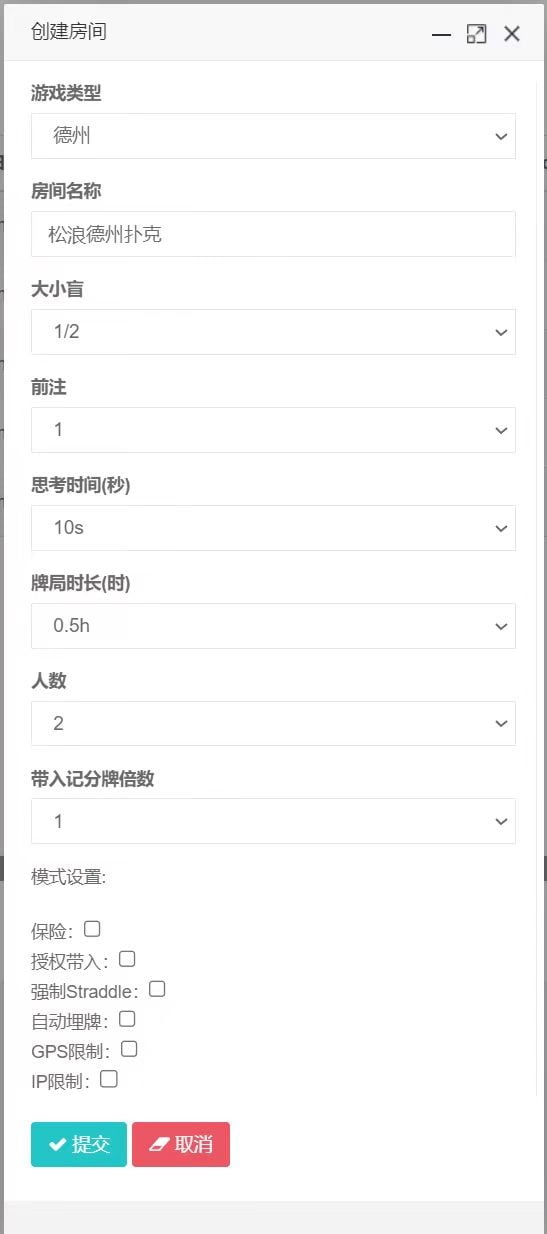Open the 带入记分牌倍数 dropdown
The height and width of the screenshot is (1234, 547).
point(273,821)
